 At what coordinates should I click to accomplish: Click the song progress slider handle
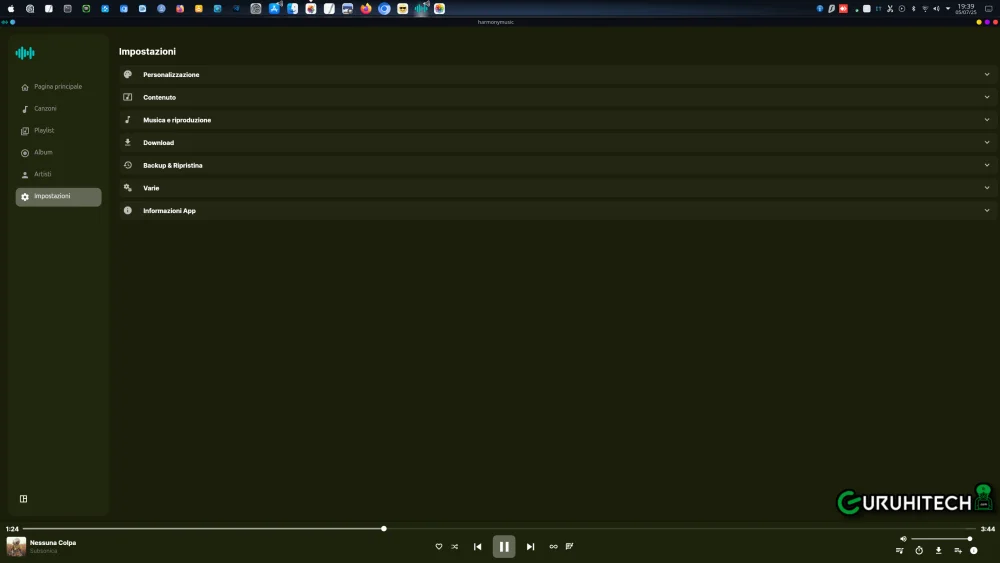coord(384,528)
